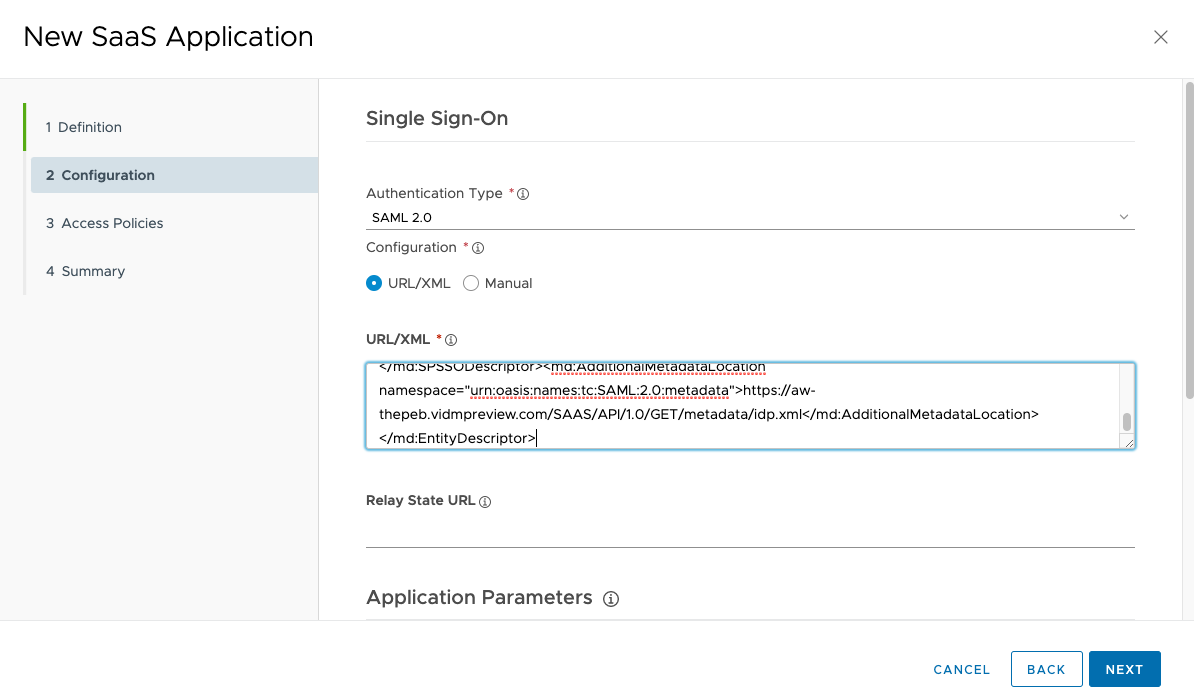Expand the Authentication Type SAML 2.0 dropdown
The height and width of the screenshot is (699, 1194).
tap(749, 217)
